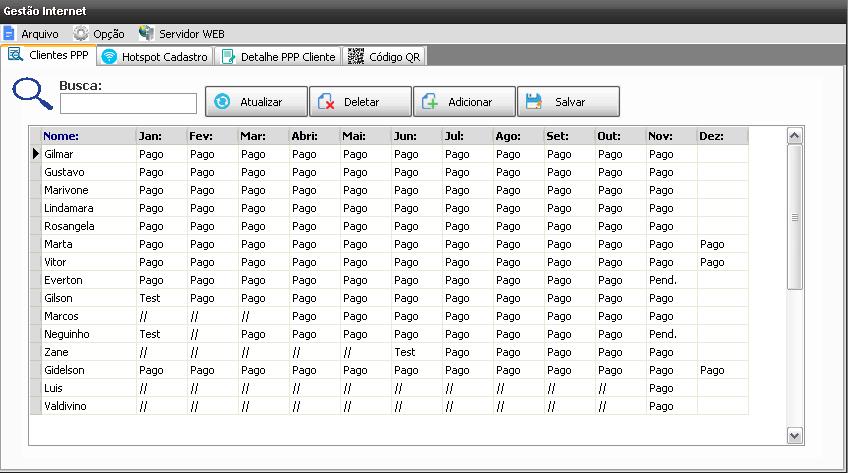Image resolution: width=848 pixels, height=473 pixels.
Task: Select the Lindamara name cell
Action: [x=89, y=208]
